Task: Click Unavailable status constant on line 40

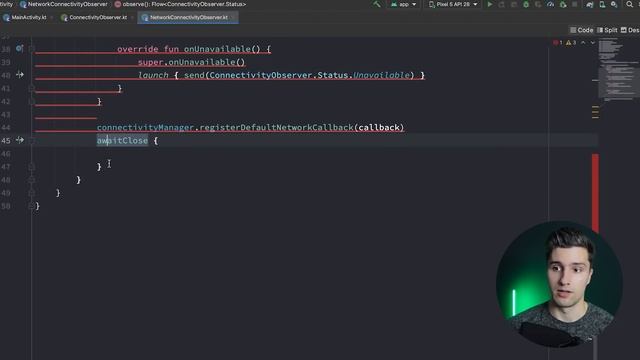Action: pyautogui.click(x=381, y=75)
